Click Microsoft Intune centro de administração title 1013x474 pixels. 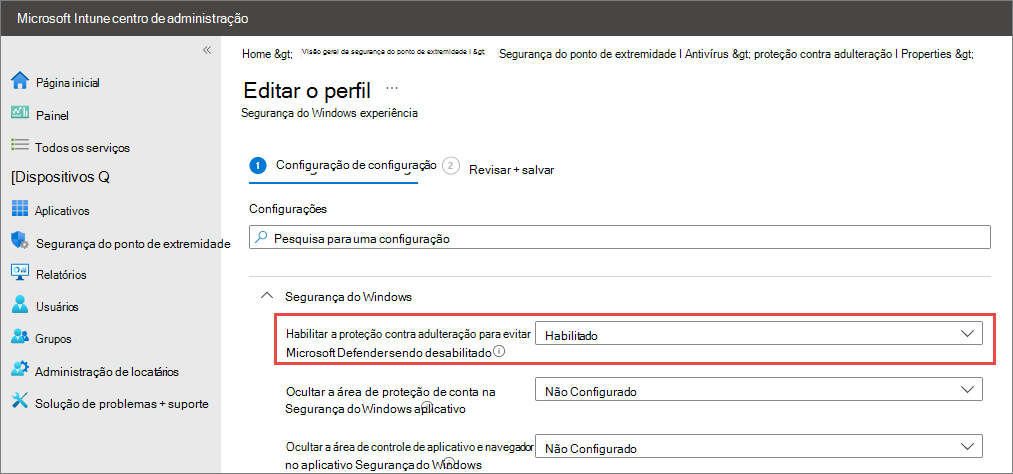click(132, 18)
